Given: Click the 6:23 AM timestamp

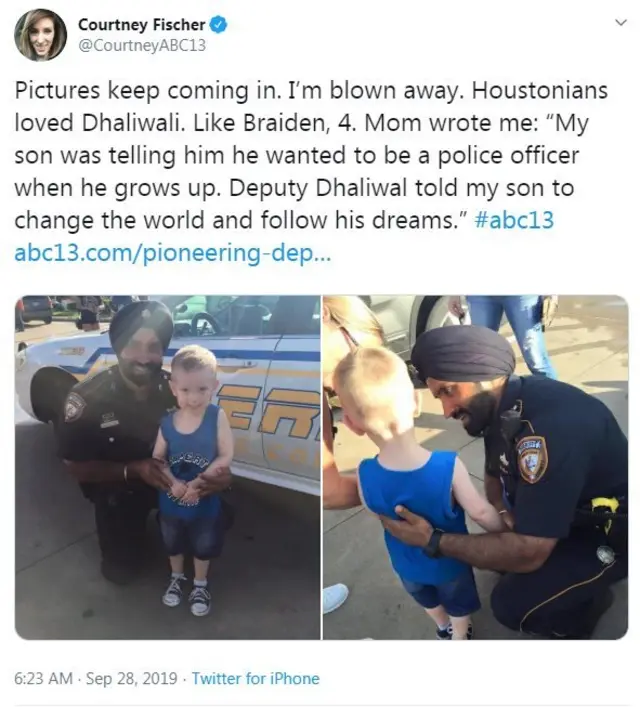Looking at the screenshot, I should click(43, 678).
